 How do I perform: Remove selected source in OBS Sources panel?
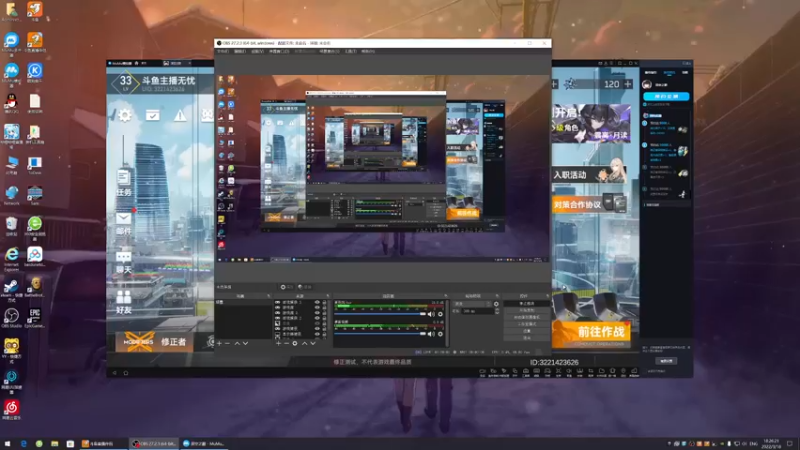click(x=286, y=343)
